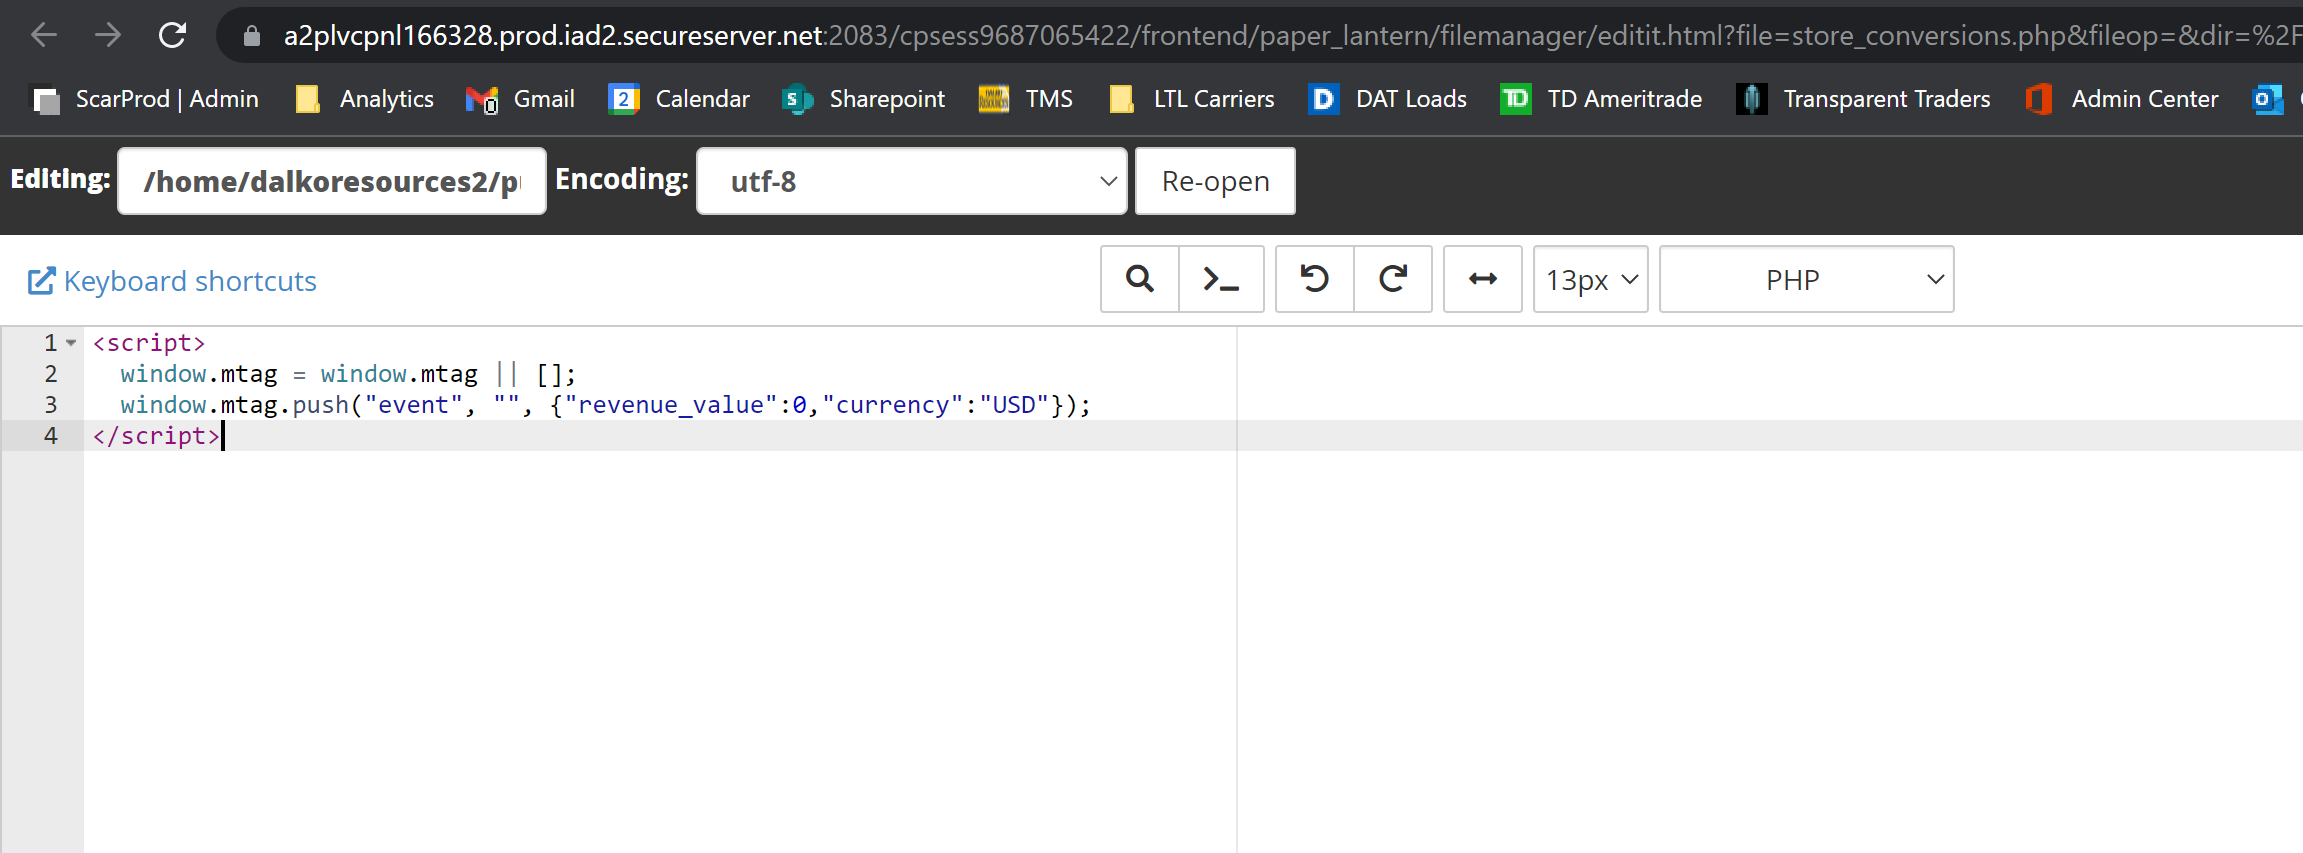Open the Transparent Traders bookmark
Screen dimensions: 2303x853
(x=1864, y=99)
